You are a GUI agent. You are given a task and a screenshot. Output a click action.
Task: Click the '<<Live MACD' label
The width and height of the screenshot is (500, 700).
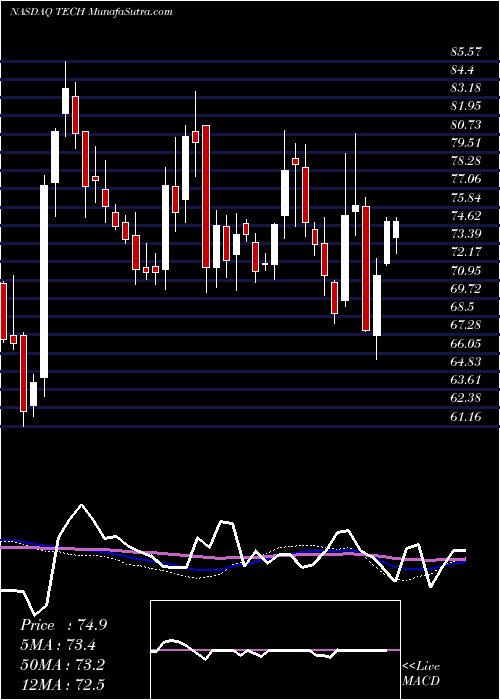pos(421,674)
